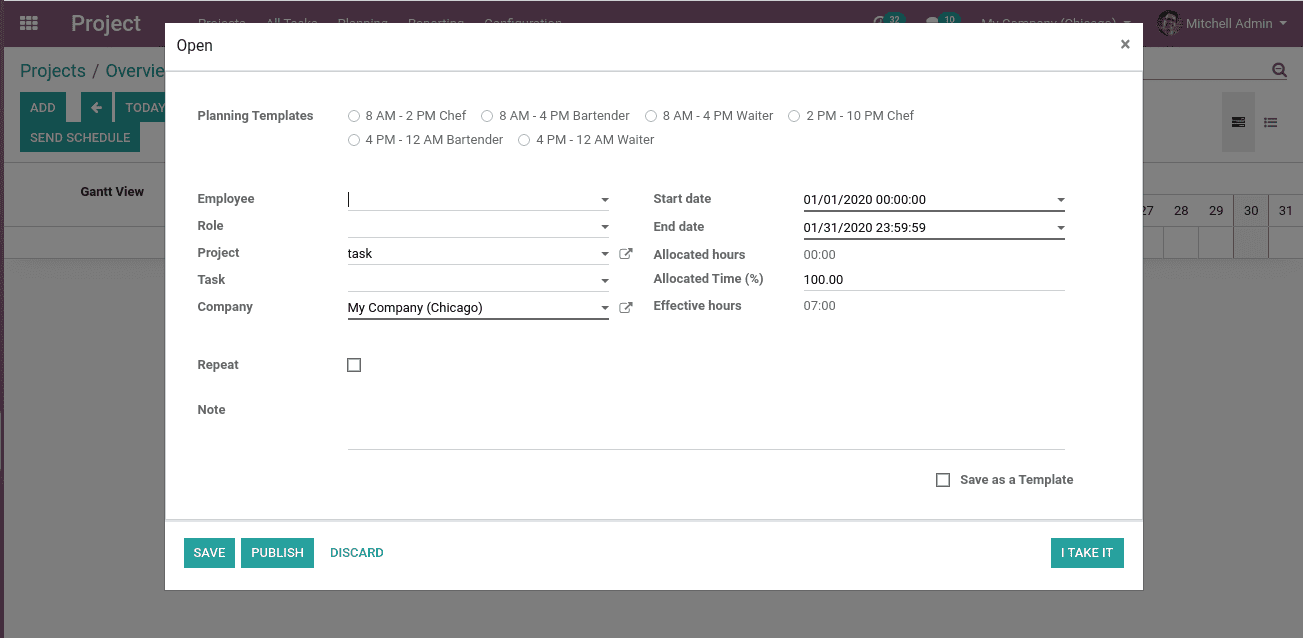This screenshot has width=1303, height=638.
Task: Close the Open dialog with the X
Action: click(1125, 45)
